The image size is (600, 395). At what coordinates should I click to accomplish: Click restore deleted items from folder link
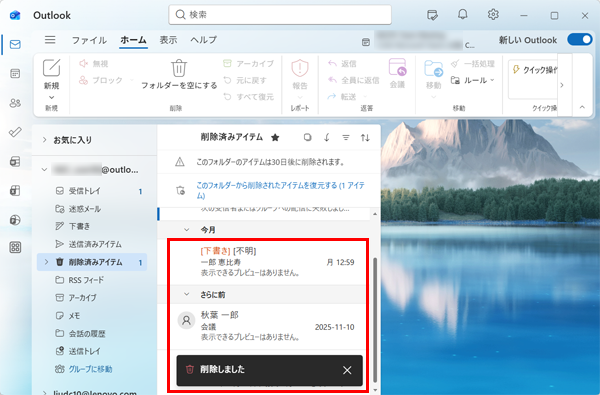click(x=280, y=190)
